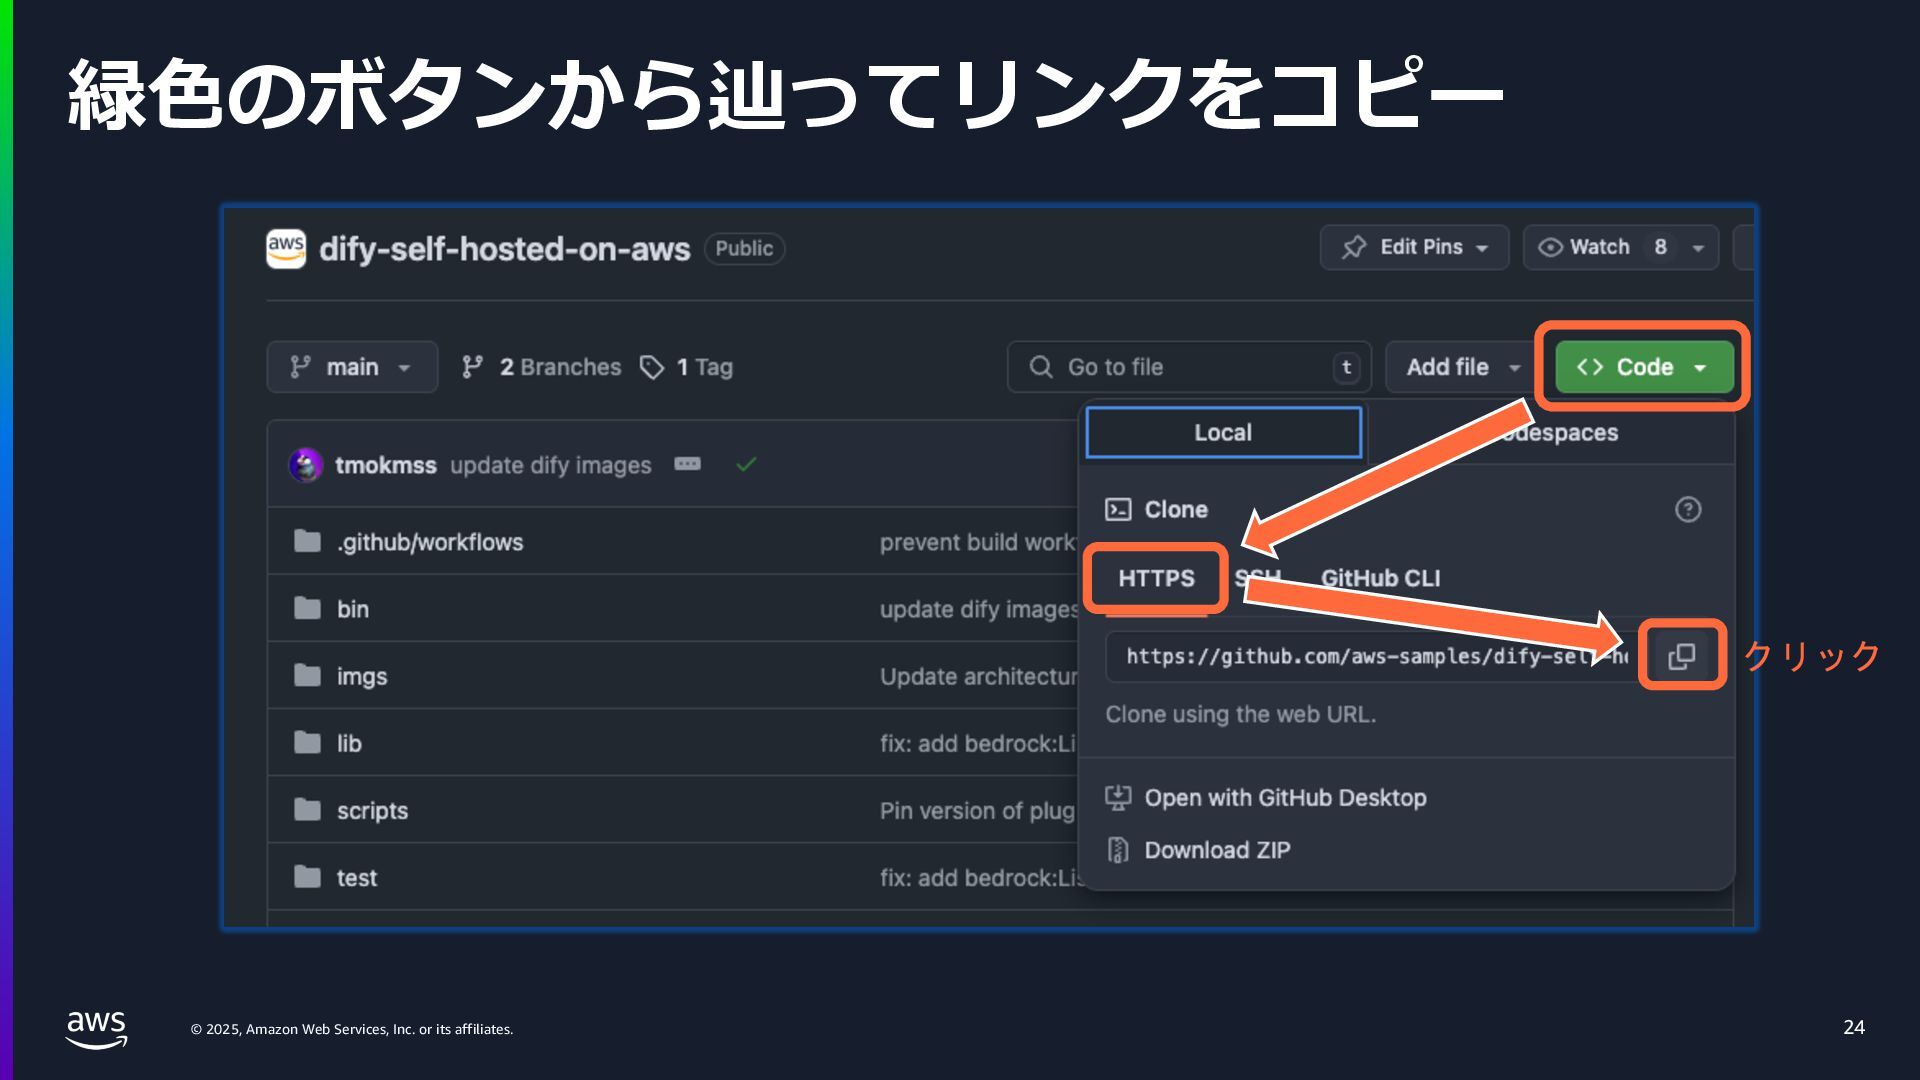The image size is (1920, 1080).
Task: Switch to the Local tab
Action: [1223, 432]
